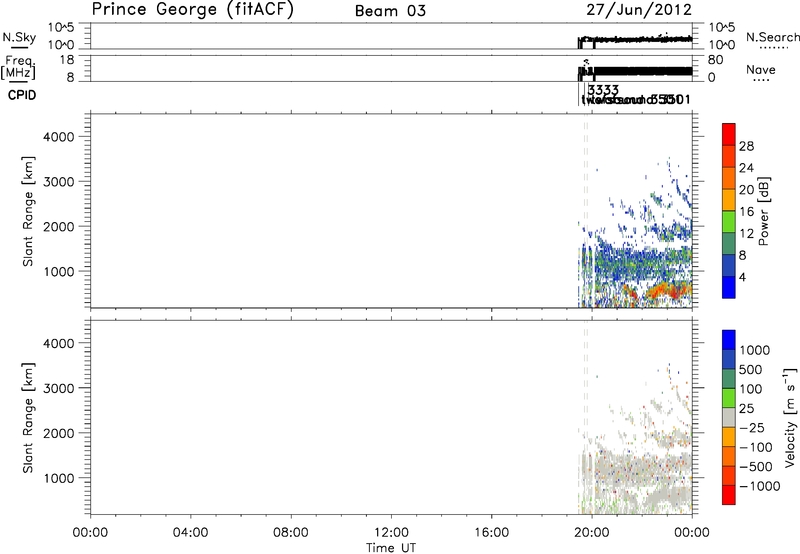
Task: Click the CPID value "3333"
Action: [x=603, y=90]
